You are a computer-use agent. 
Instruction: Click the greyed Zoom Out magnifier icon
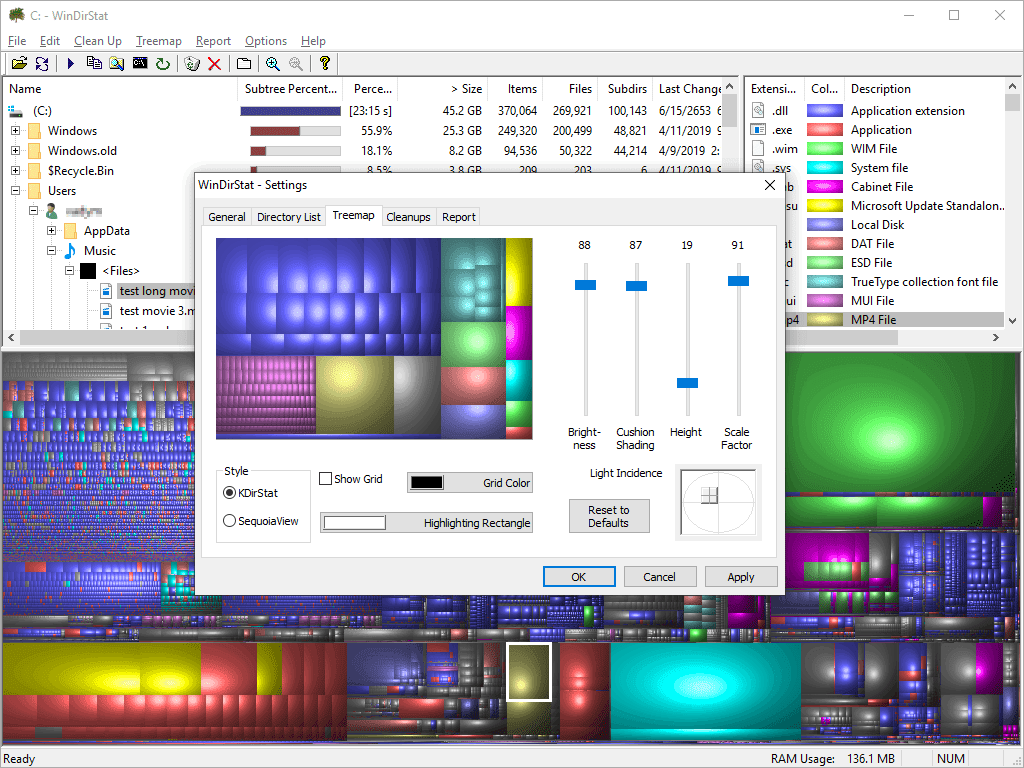(x=296, y=63)
